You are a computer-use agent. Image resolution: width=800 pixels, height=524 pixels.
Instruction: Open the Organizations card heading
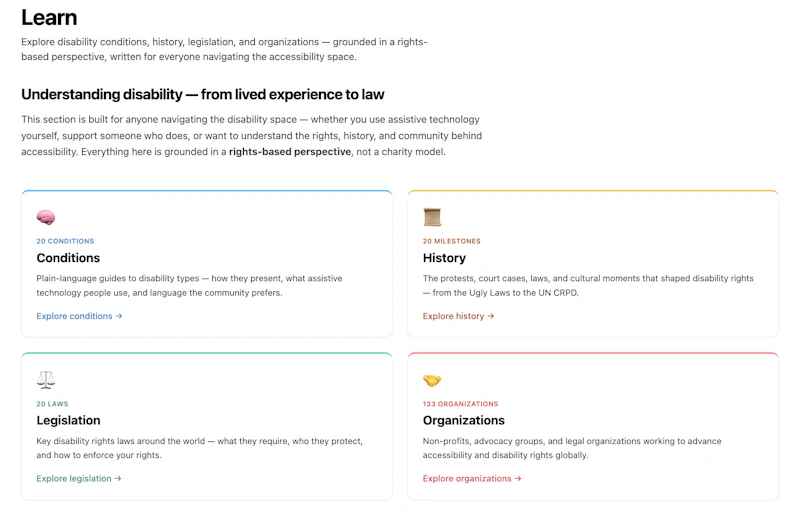tap(464, 420)
